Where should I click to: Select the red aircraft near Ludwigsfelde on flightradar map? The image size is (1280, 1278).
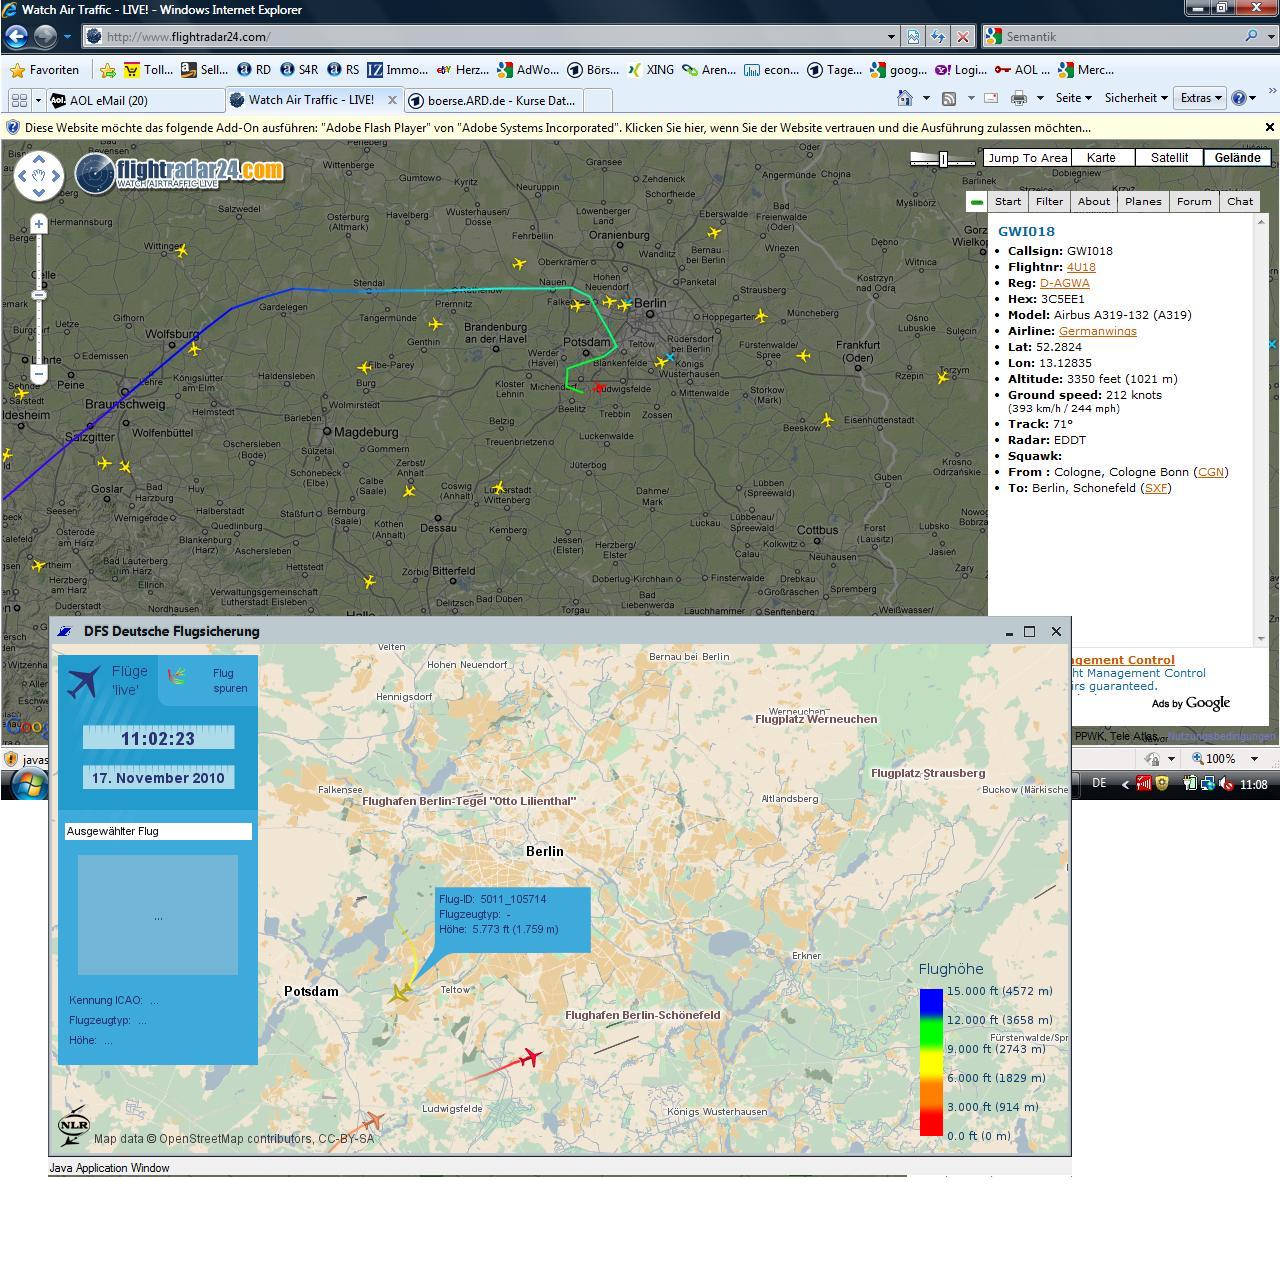(x=599, y=388)
